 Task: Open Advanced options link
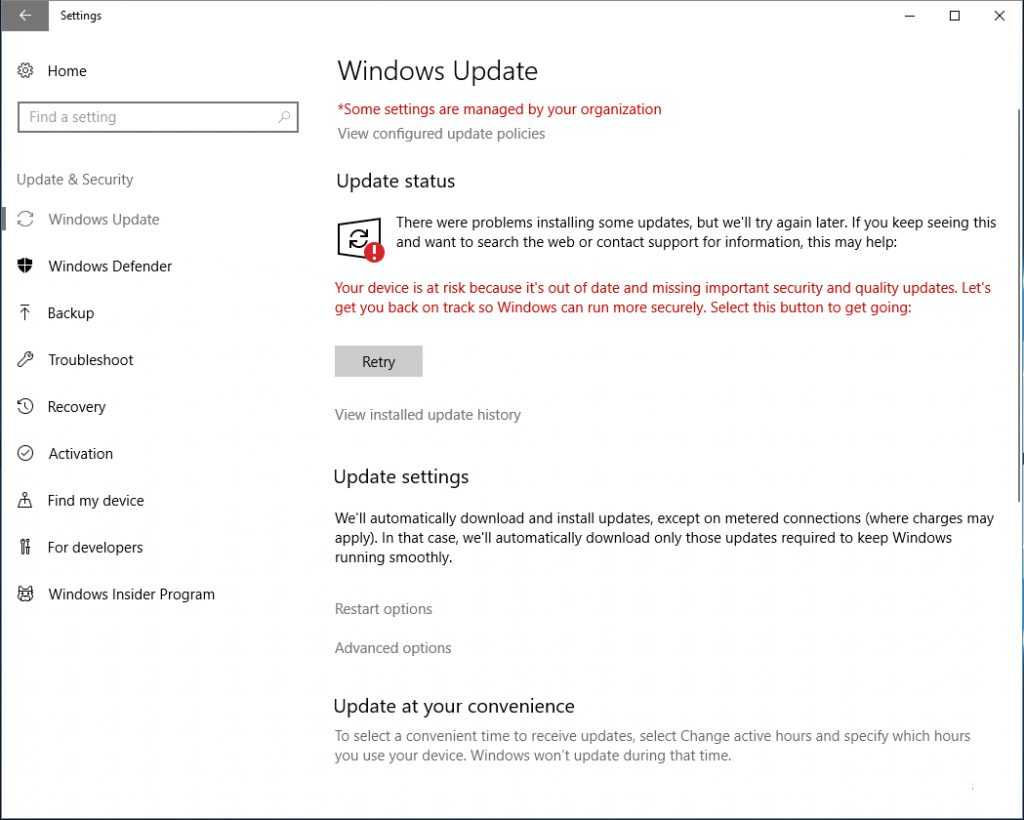pyautogui.click(x=392, y=648)
